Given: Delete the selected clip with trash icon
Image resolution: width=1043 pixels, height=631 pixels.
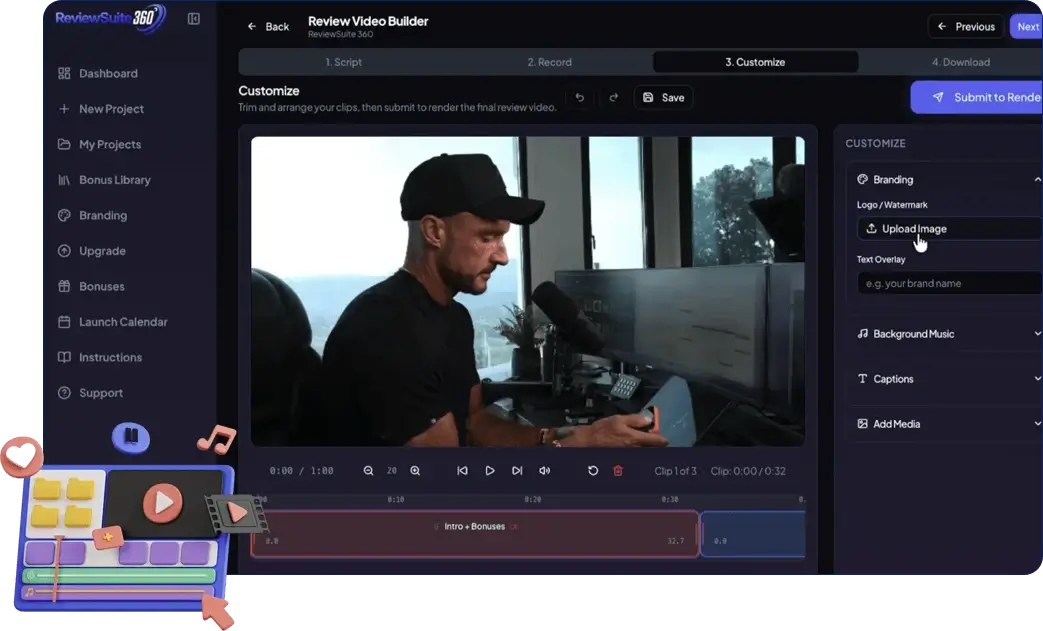Looking at the screenshot, I should point(618,471).
